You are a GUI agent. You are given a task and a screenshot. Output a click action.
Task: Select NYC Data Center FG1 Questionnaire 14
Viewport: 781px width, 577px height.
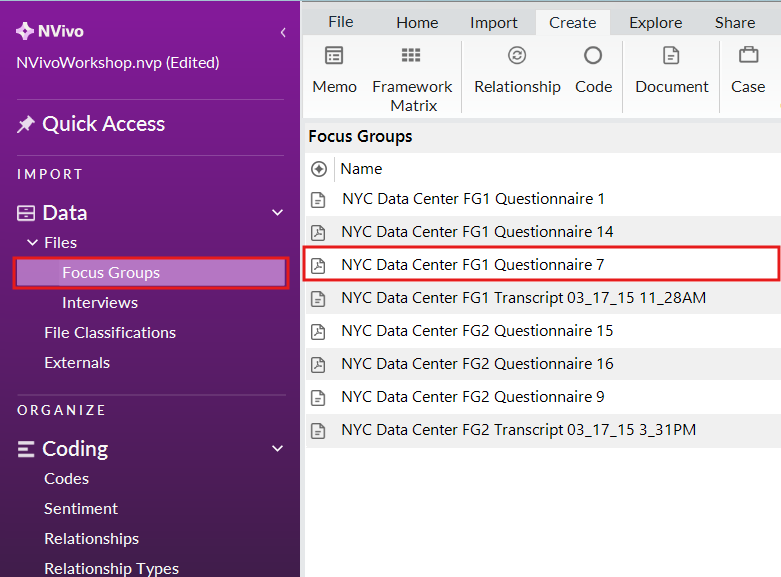(477, 232)
